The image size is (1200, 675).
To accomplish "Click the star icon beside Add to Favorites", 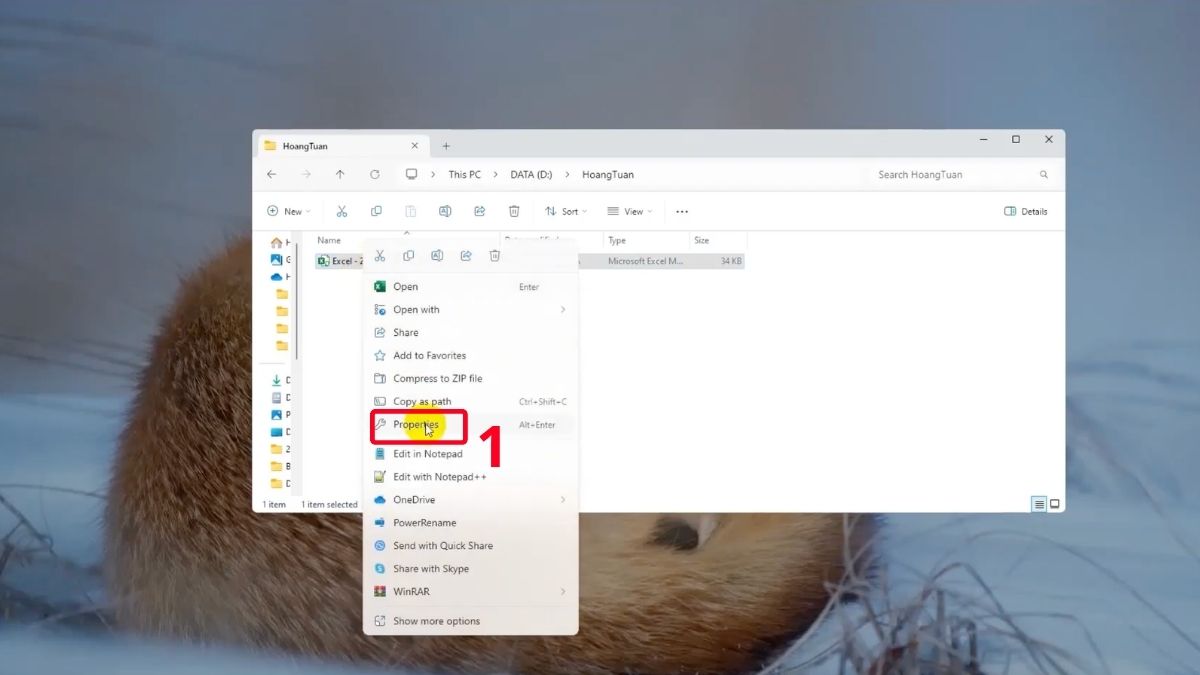I will [380, 356].
